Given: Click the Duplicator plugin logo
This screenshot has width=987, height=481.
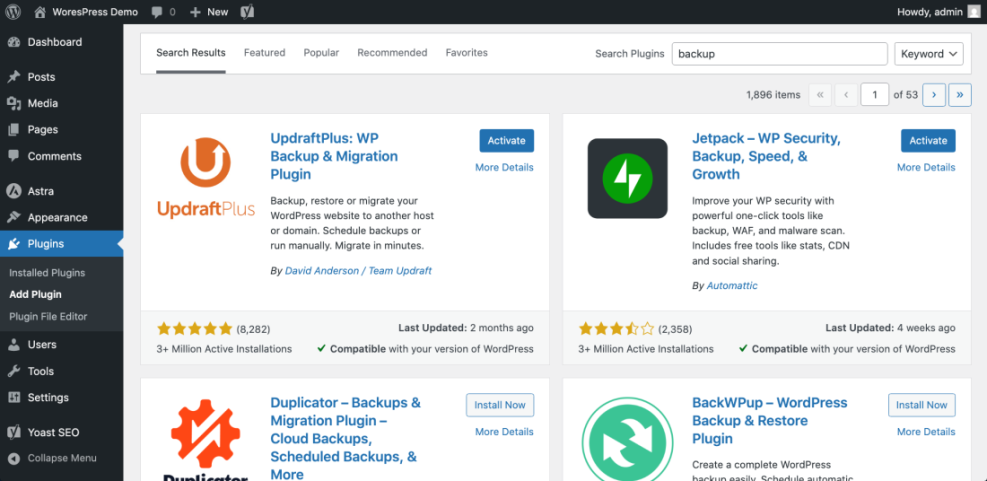Looking at the screenshot, I should (206, 441).
